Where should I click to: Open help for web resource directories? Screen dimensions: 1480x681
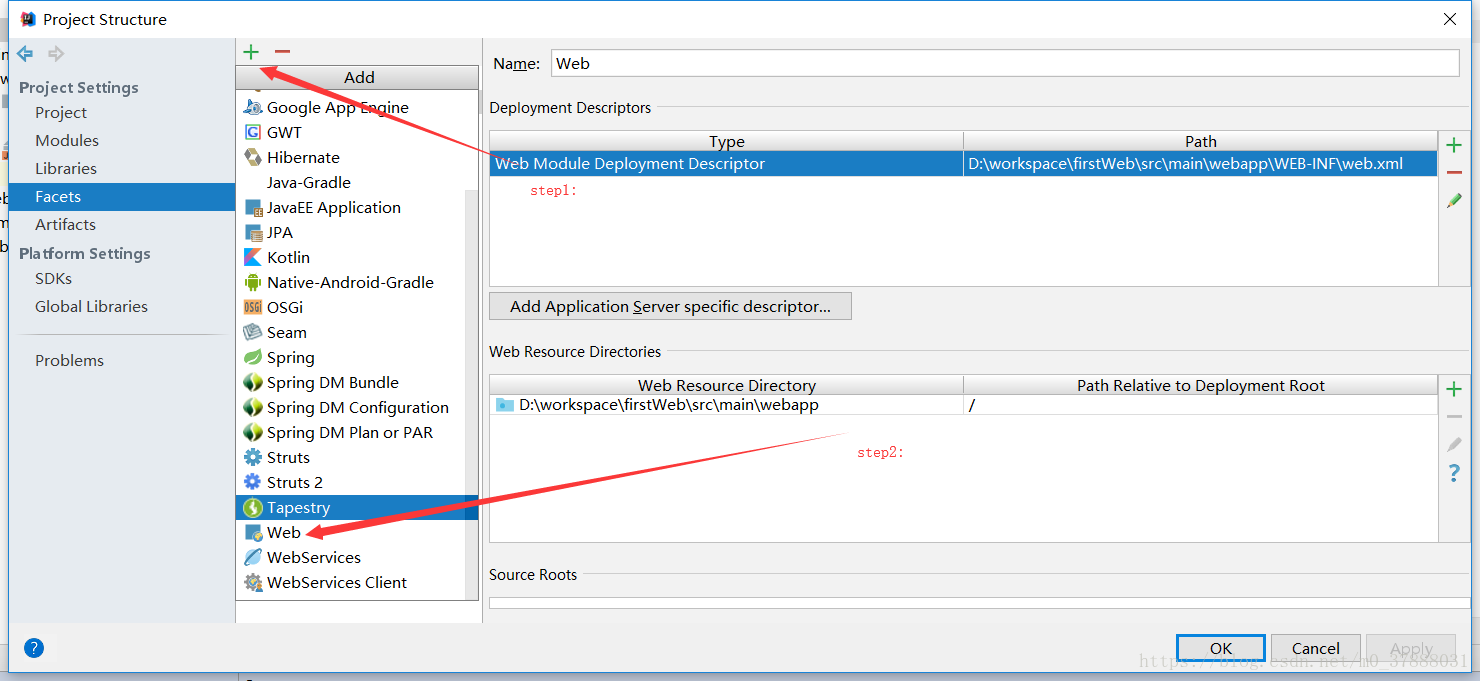(1454, 473)
